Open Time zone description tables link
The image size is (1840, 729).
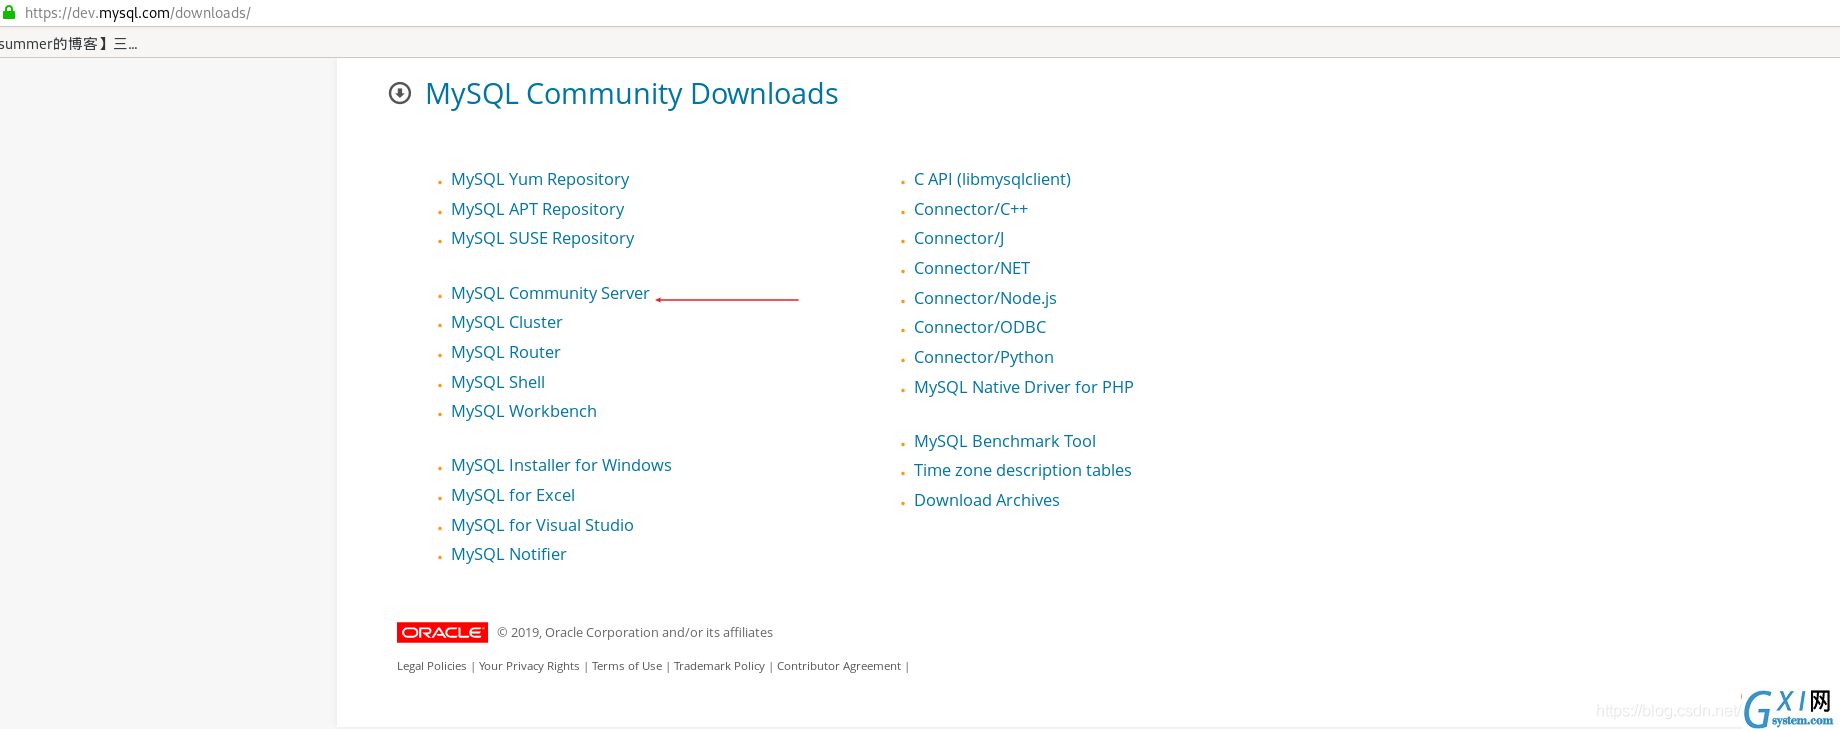[x=1023, y=470]
